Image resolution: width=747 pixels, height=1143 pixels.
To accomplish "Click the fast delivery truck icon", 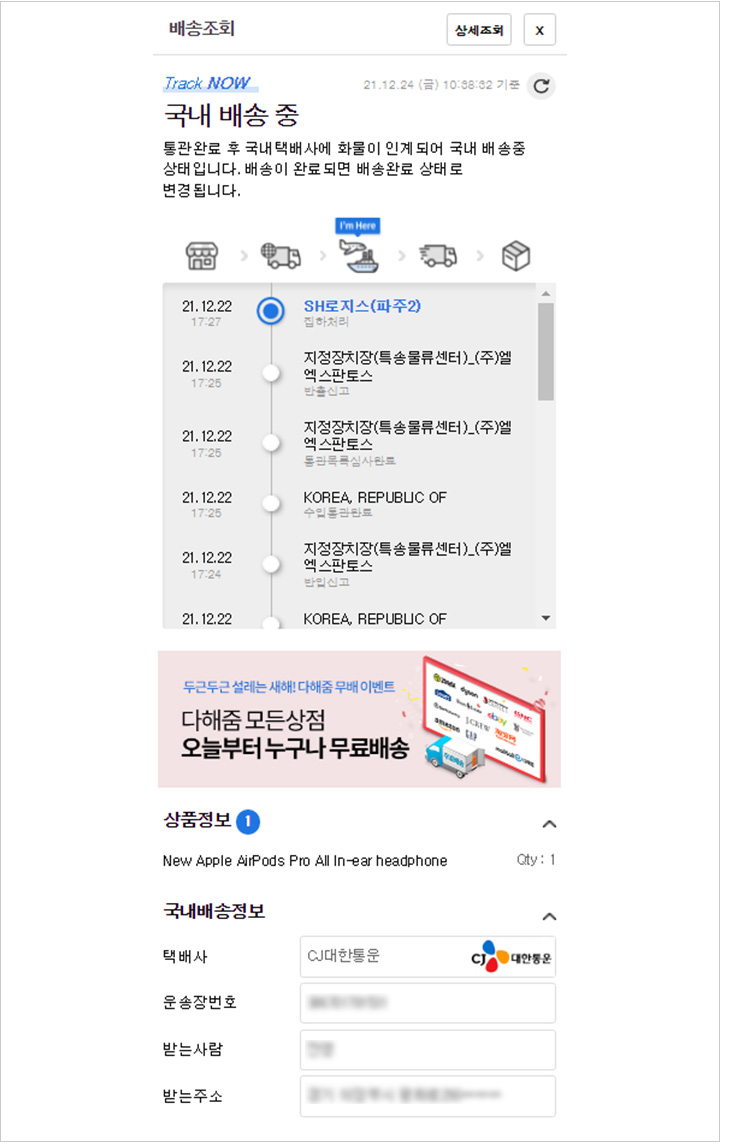I will (x=438, y=256).
